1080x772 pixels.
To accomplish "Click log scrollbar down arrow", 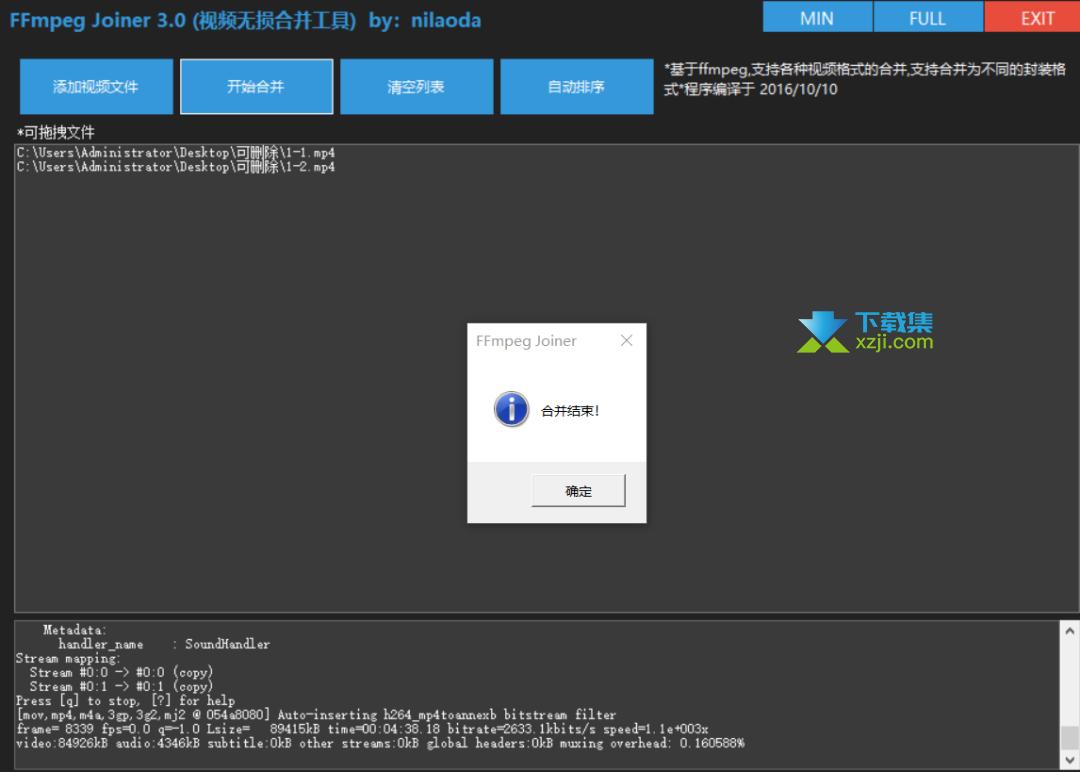I will coord(1070,760).
